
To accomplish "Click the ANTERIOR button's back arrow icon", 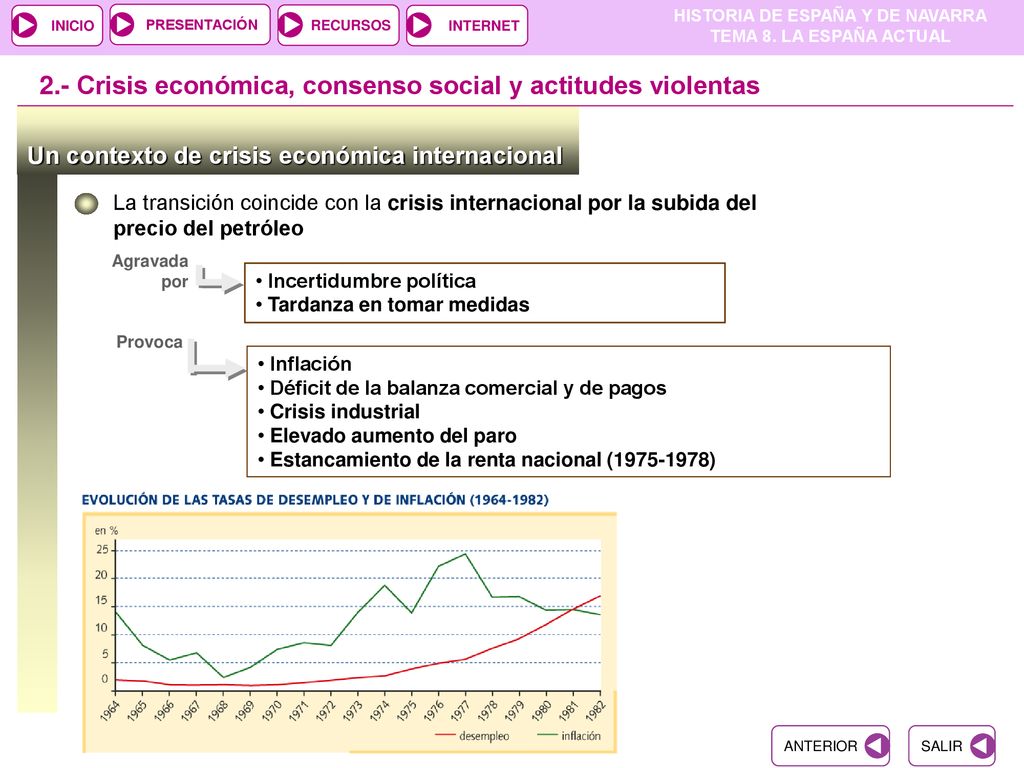I will (876, 746).
